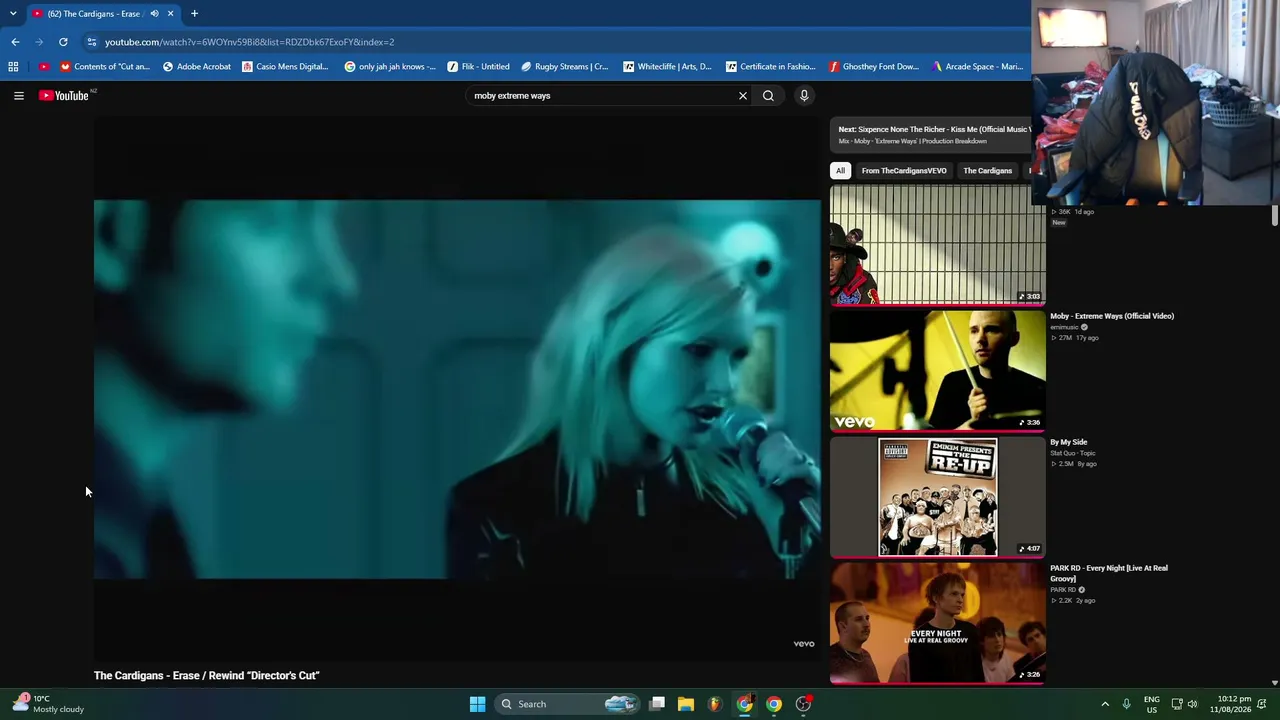This screenshot has height=720, width=1280.
Task: Open the Rugby Streams bookmark
Action: [x=564, y=67]
